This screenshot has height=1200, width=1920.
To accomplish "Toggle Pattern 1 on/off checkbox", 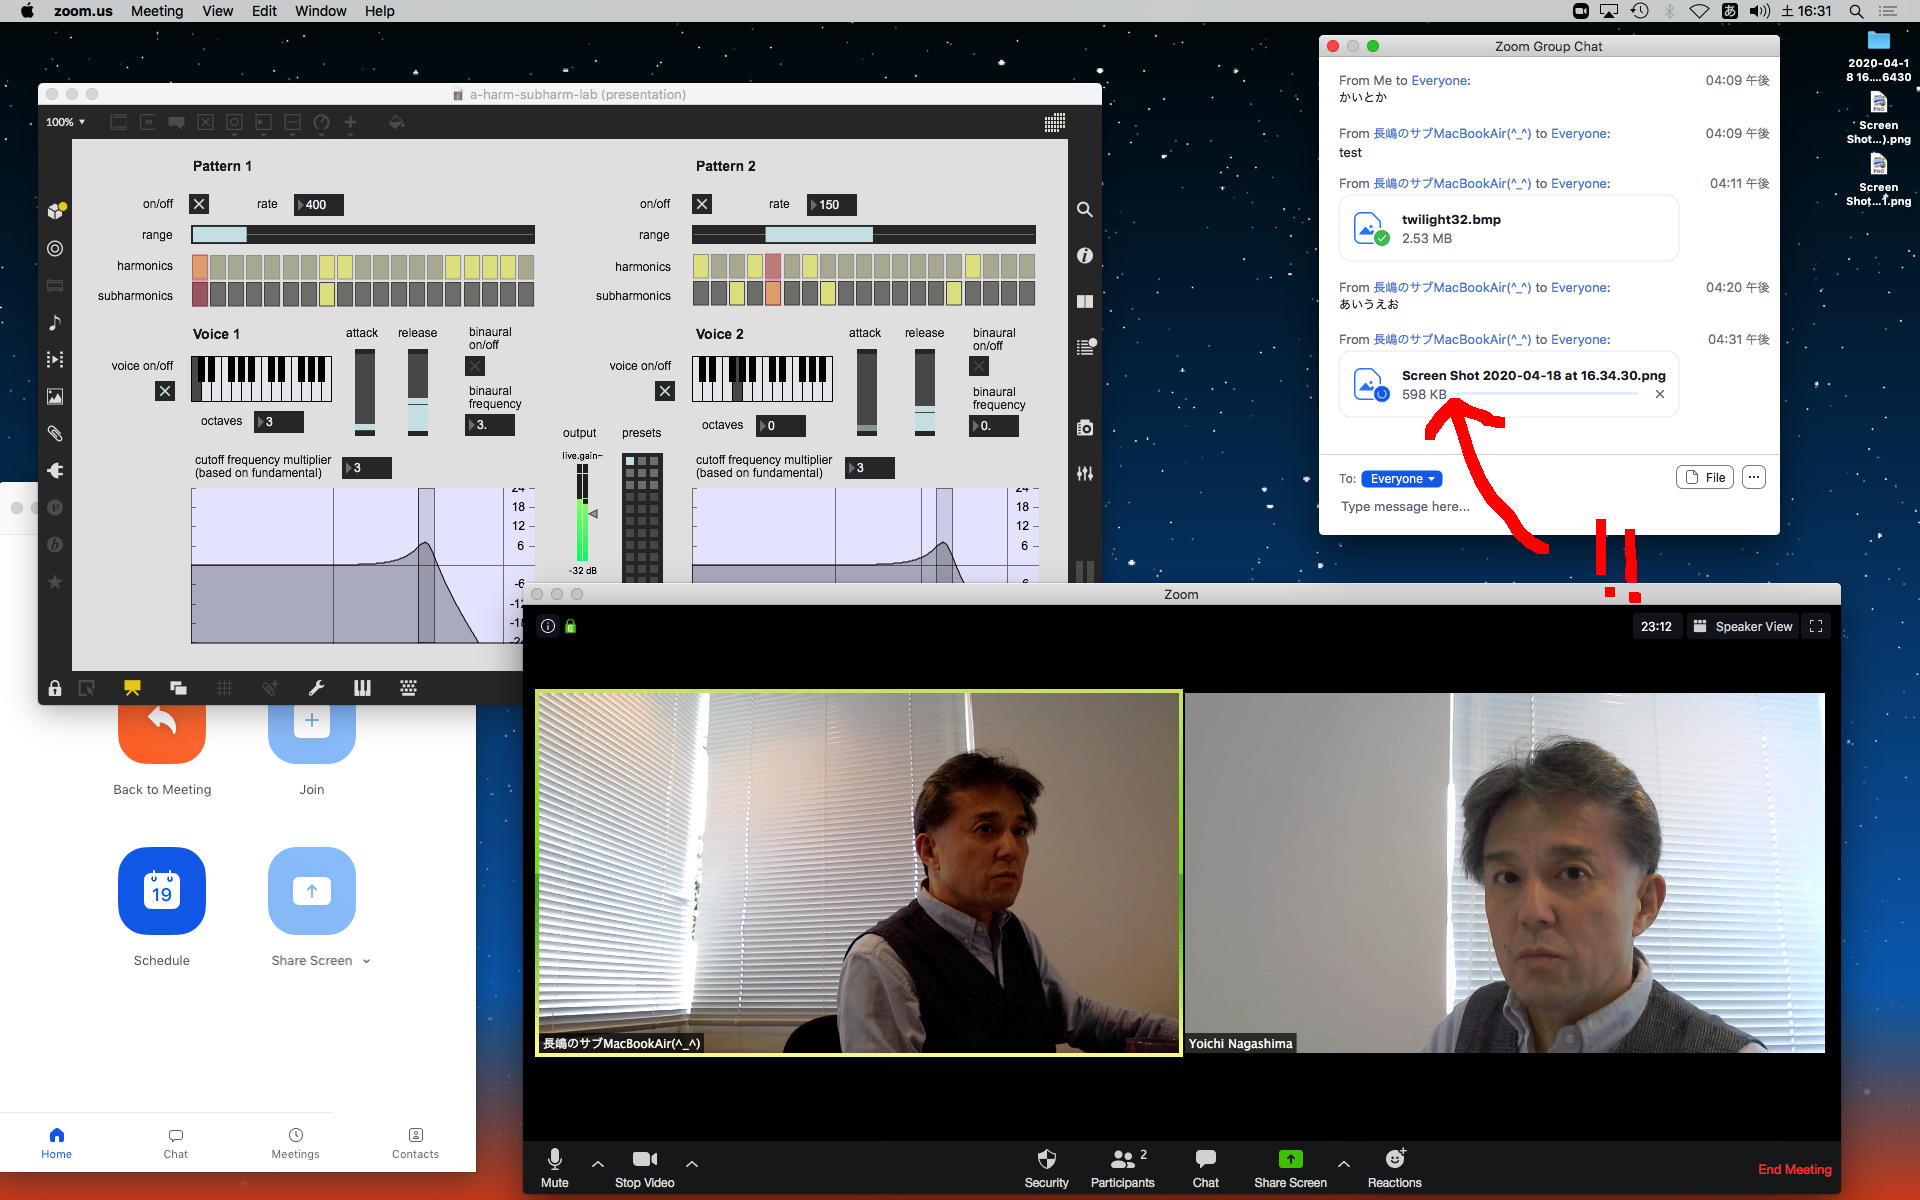I will tap(200, 204).
